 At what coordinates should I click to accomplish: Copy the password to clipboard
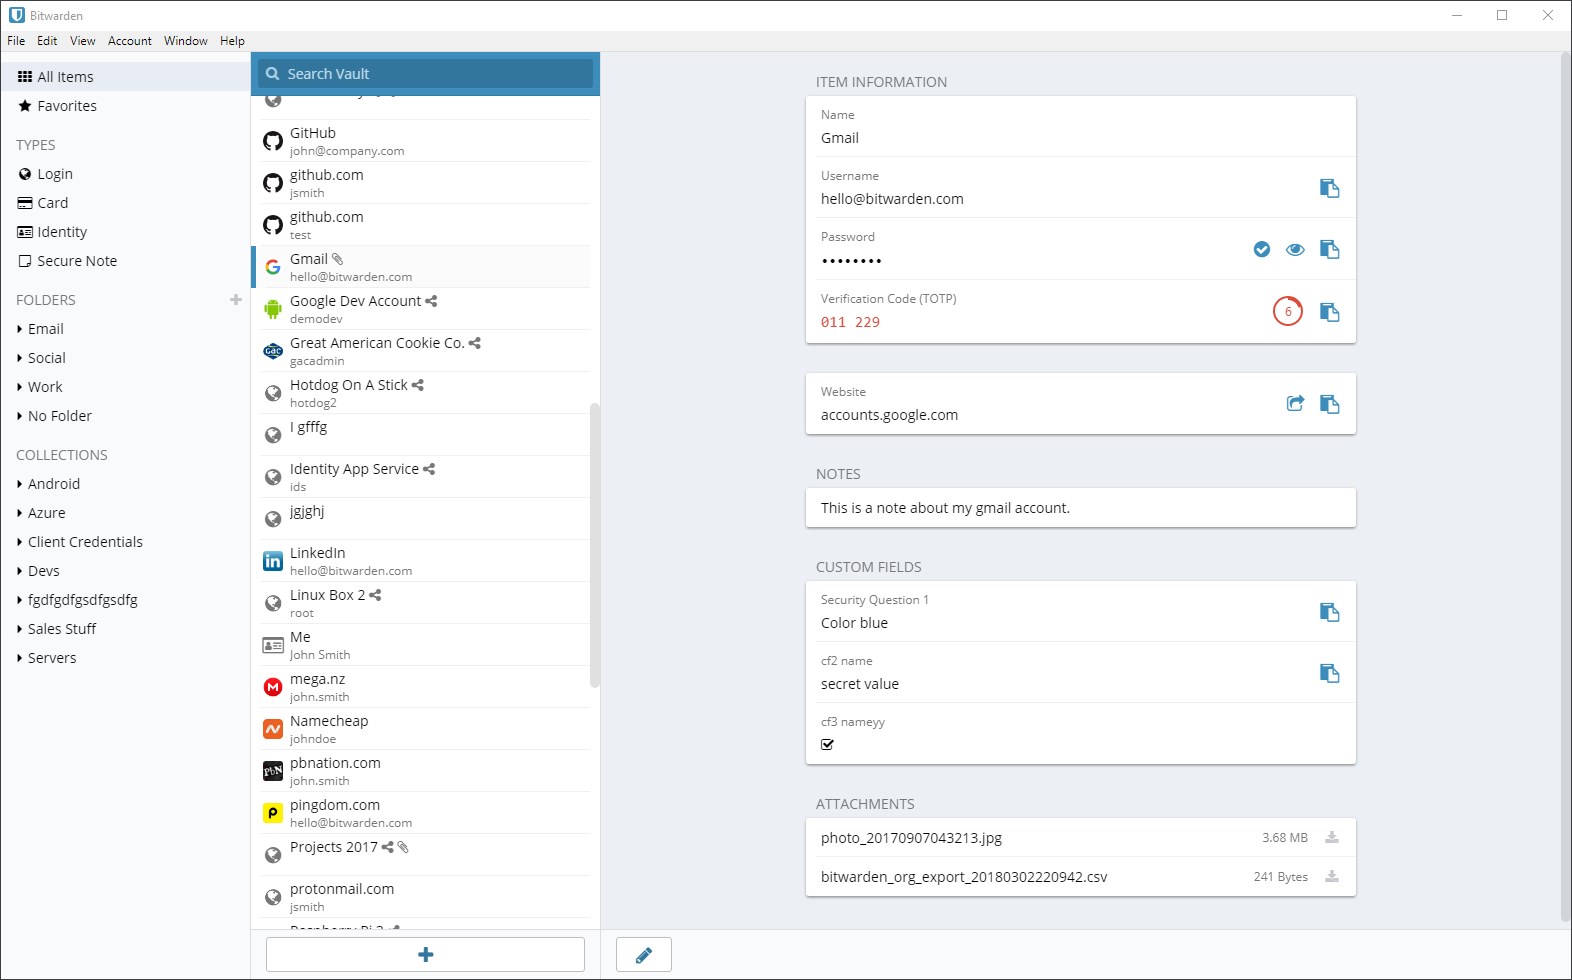[1329, 249]
